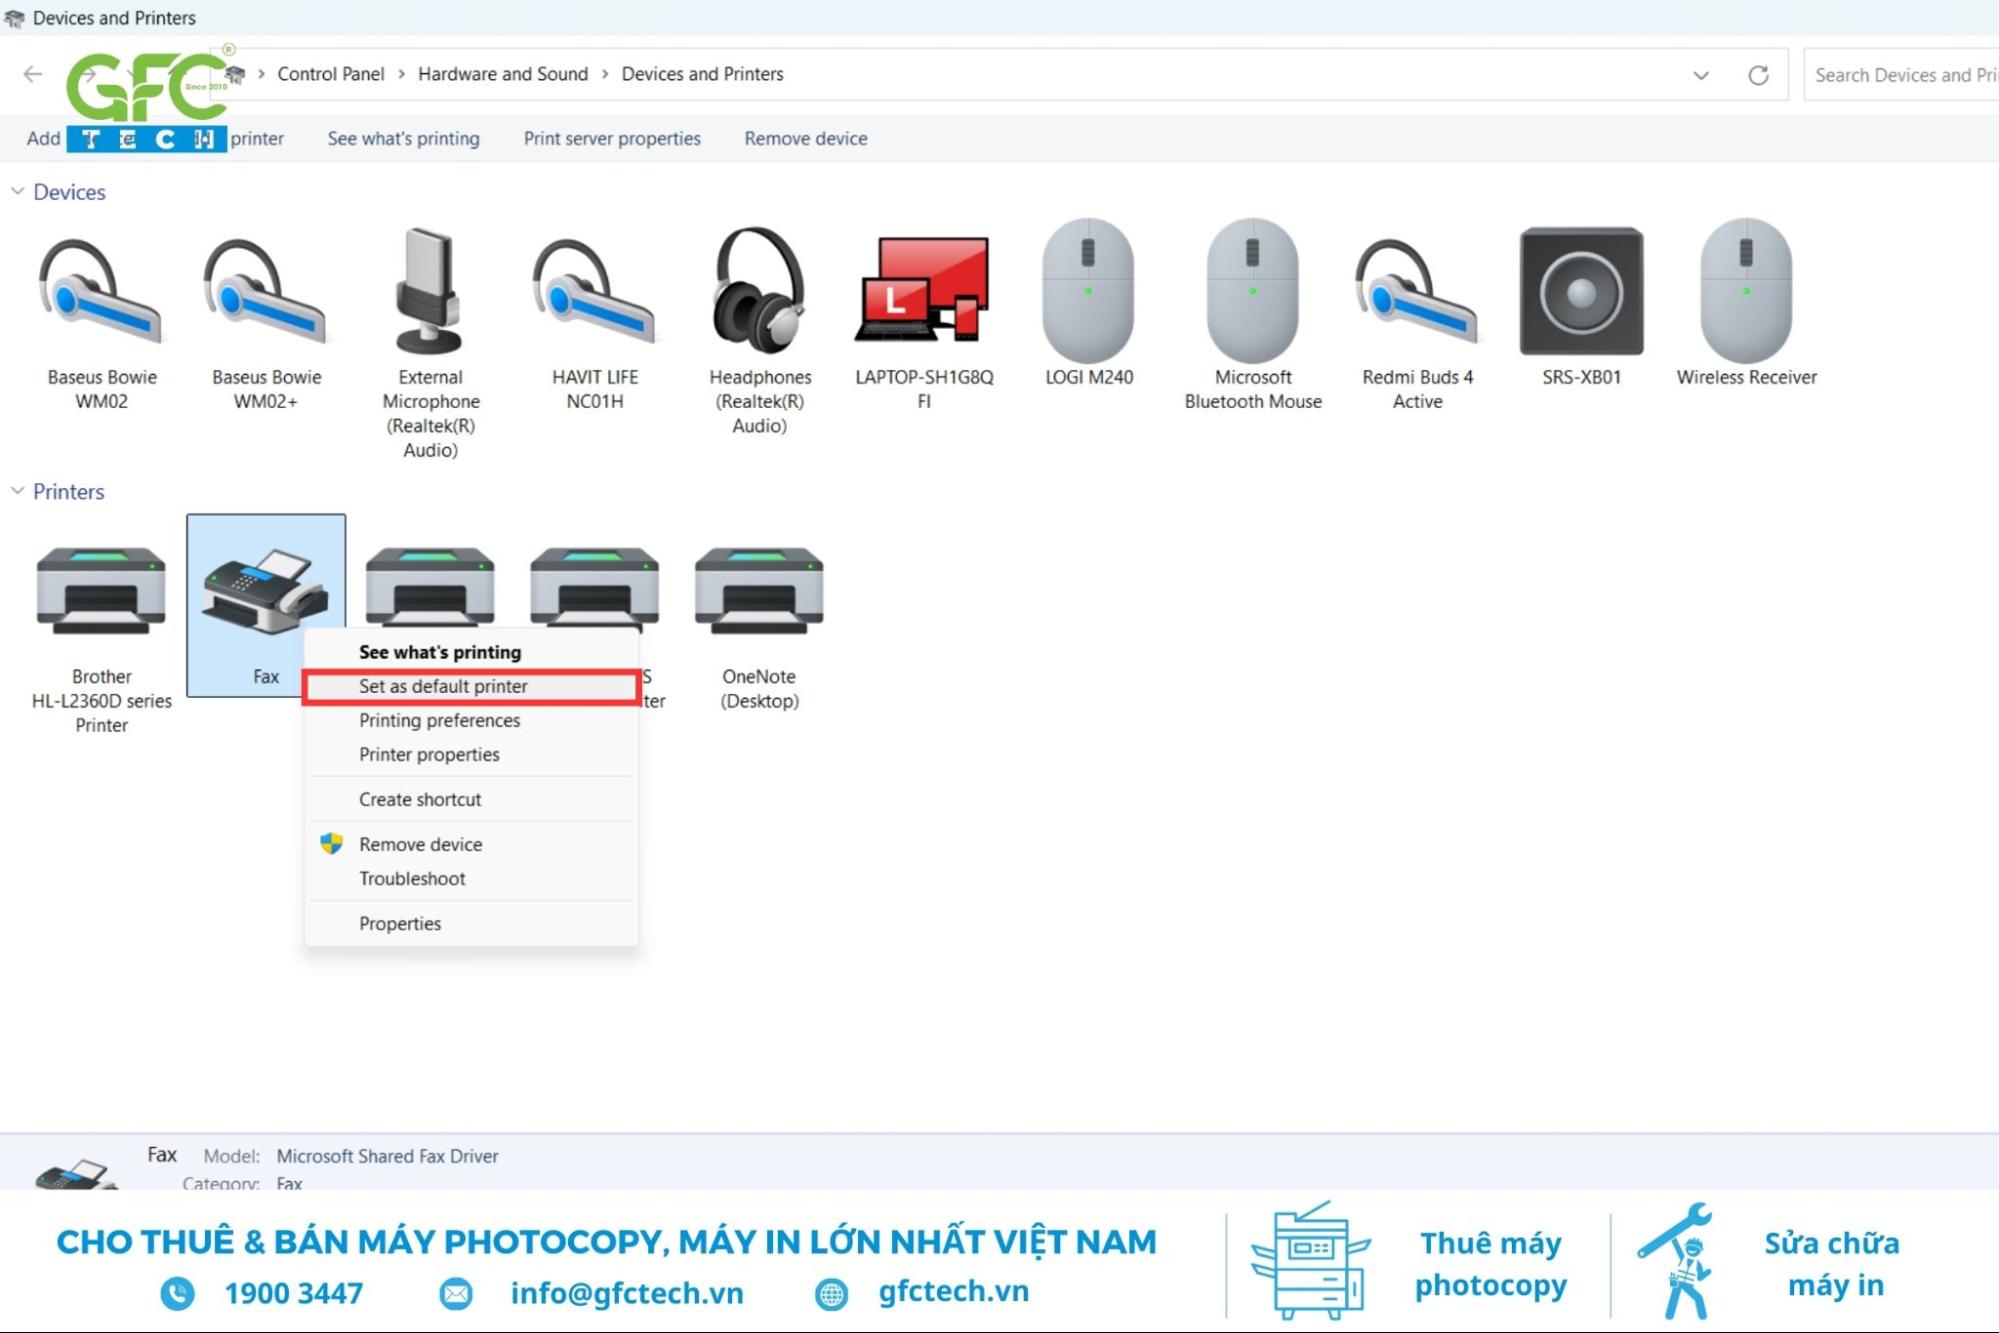Click Print server properties in toolbar

tap(612, 138)
